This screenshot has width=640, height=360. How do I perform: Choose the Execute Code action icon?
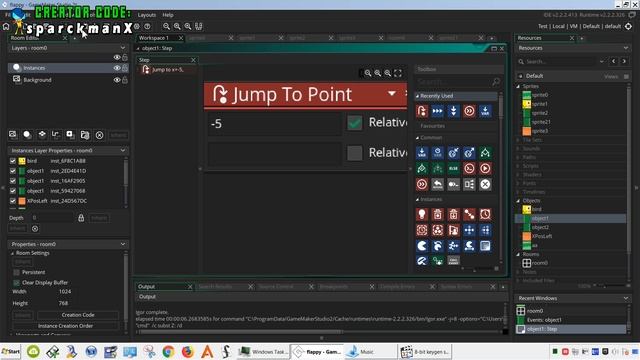pyautogui.click(x=469, y=169)
